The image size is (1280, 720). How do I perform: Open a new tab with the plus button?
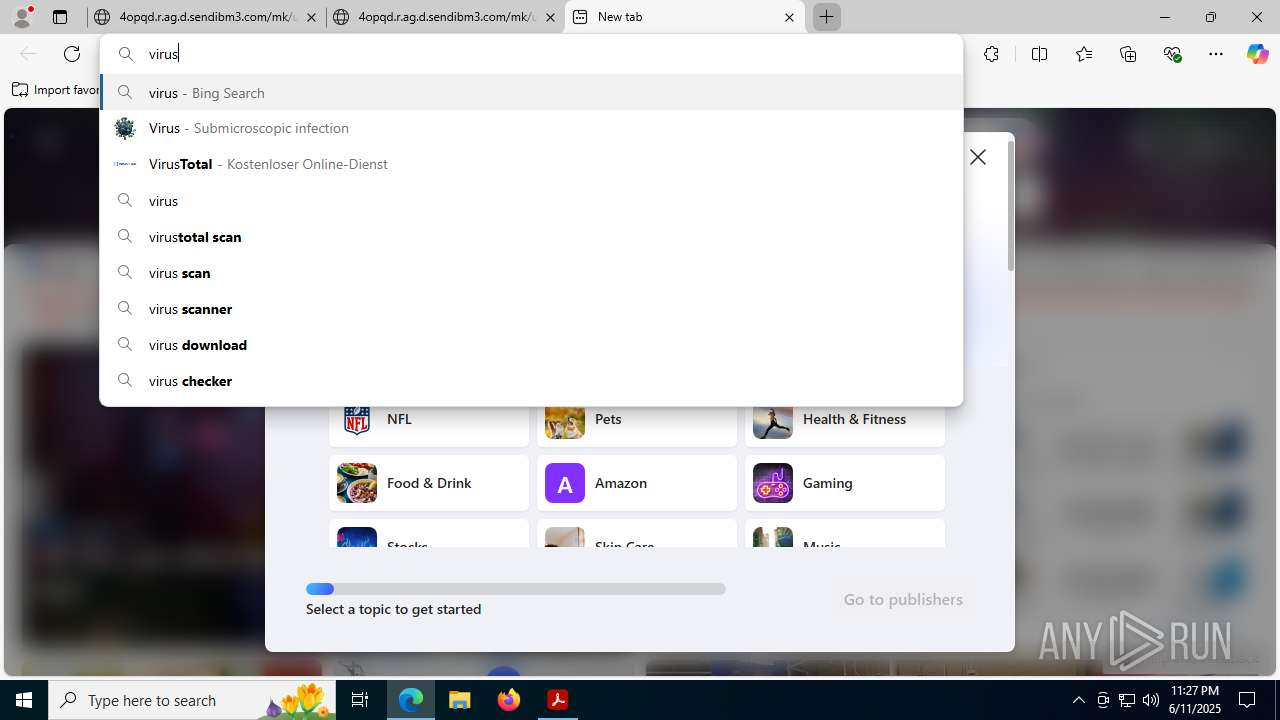826,17
